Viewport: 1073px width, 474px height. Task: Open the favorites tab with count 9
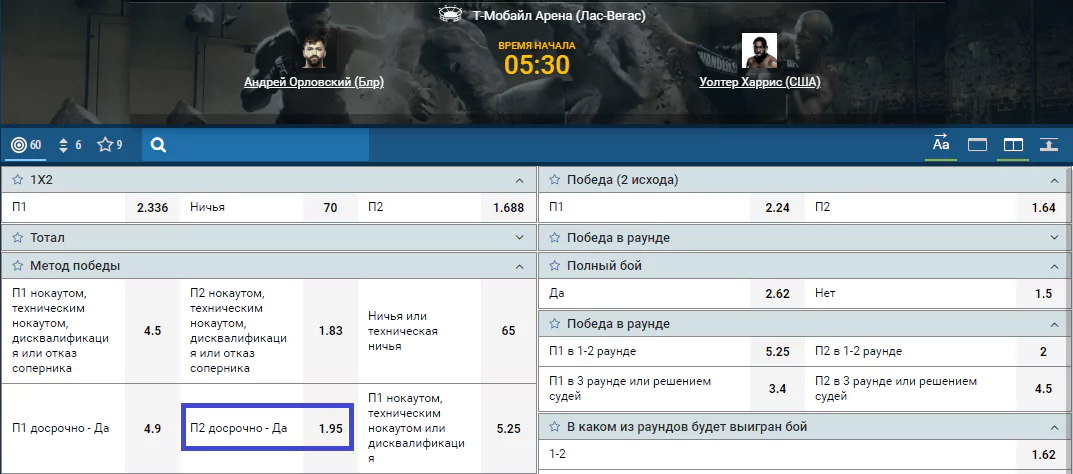pos(109,145)
